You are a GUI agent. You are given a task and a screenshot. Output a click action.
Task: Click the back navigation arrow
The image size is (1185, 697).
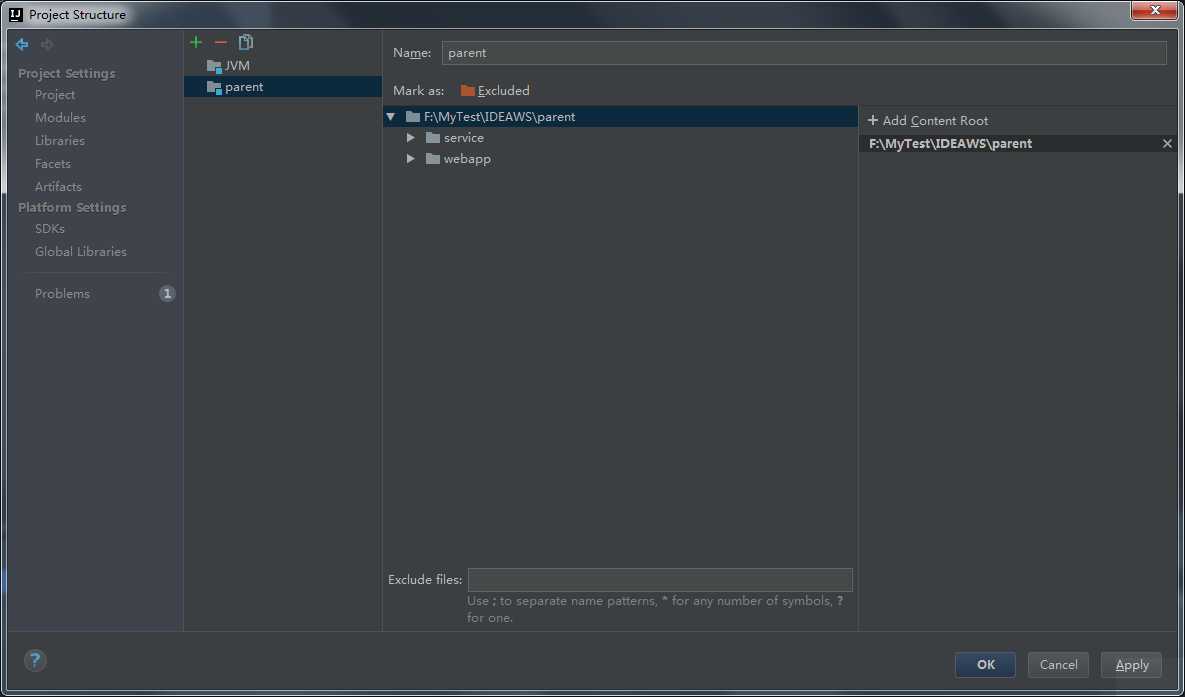pyautogui.click(x=22, y=45)
